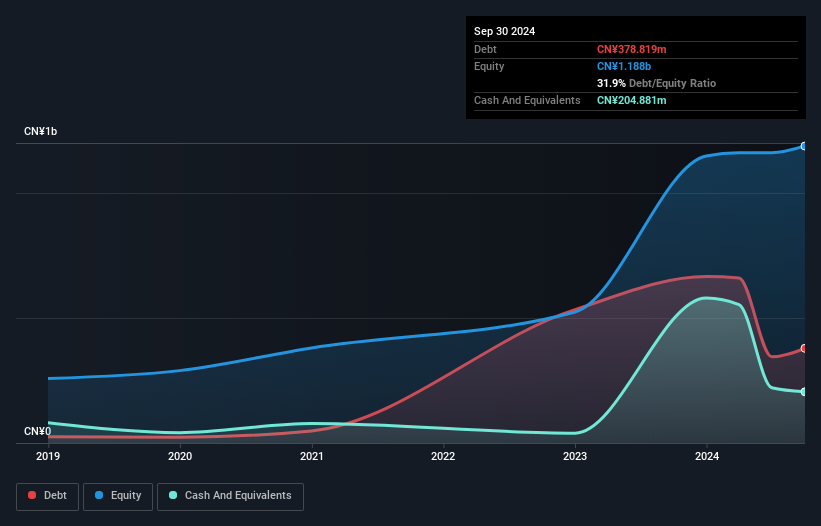Click the teal Cash endpoint marker
This screenshot has height=526, width=821.
804,391
